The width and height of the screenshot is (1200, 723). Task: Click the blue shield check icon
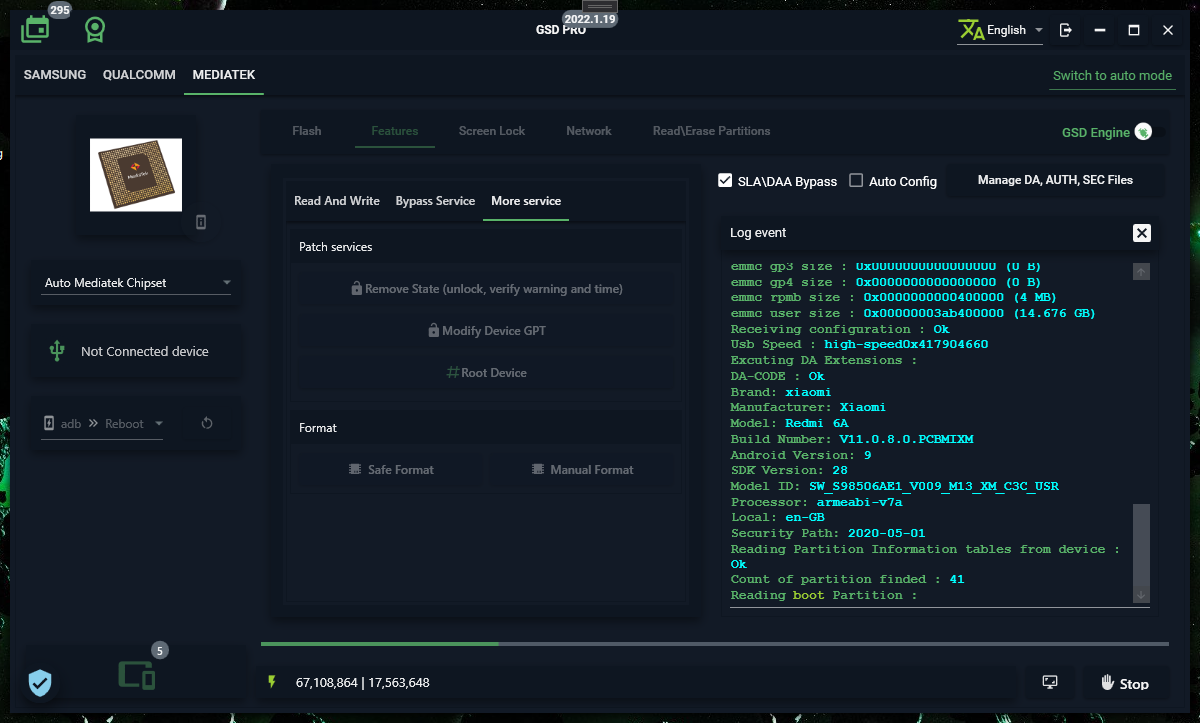[40, 683]
